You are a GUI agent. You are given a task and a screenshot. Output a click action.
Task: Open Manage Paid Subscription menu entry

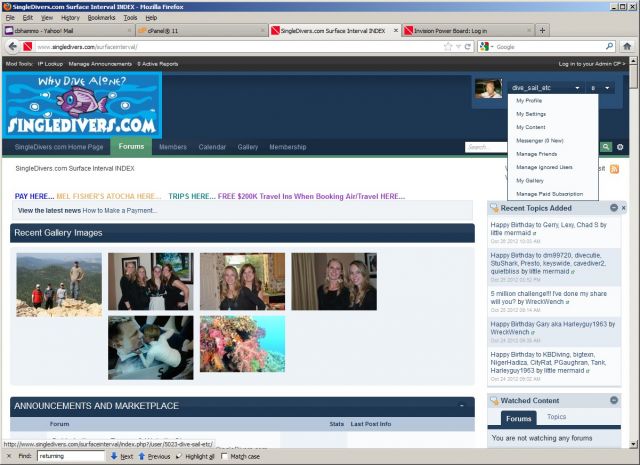point(549,194)
